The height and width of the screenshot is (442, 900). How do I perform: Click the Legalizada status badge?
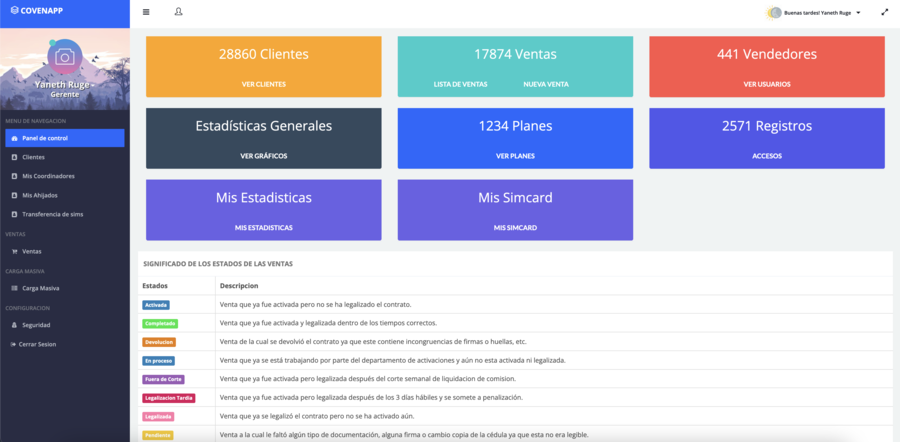(158, 417)
